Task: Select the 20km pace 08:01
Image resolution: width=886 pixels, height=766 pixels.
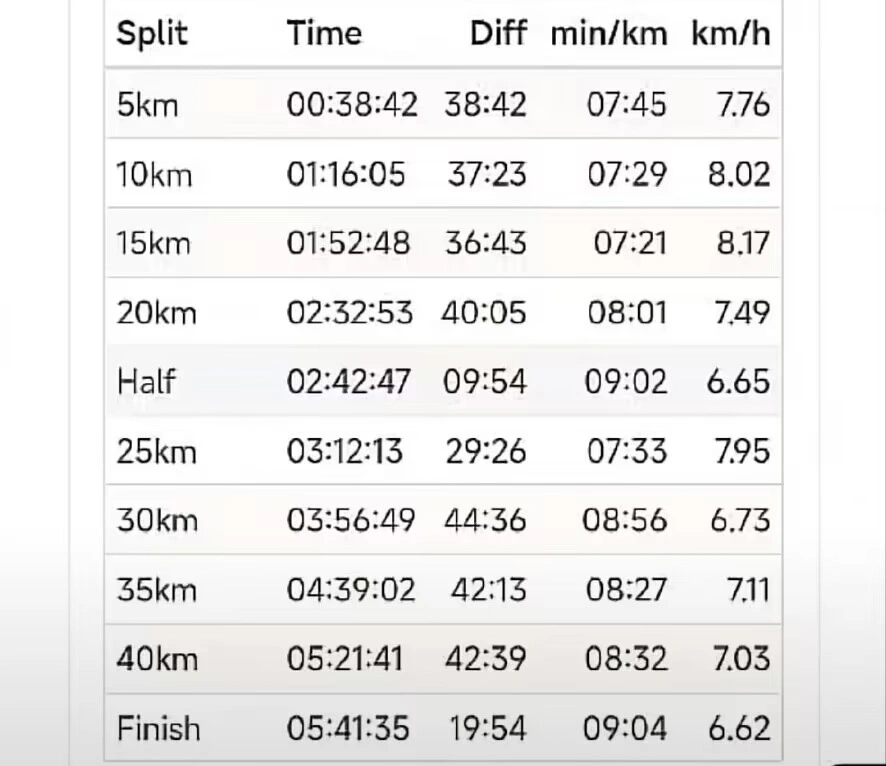Action: point(625,313)
